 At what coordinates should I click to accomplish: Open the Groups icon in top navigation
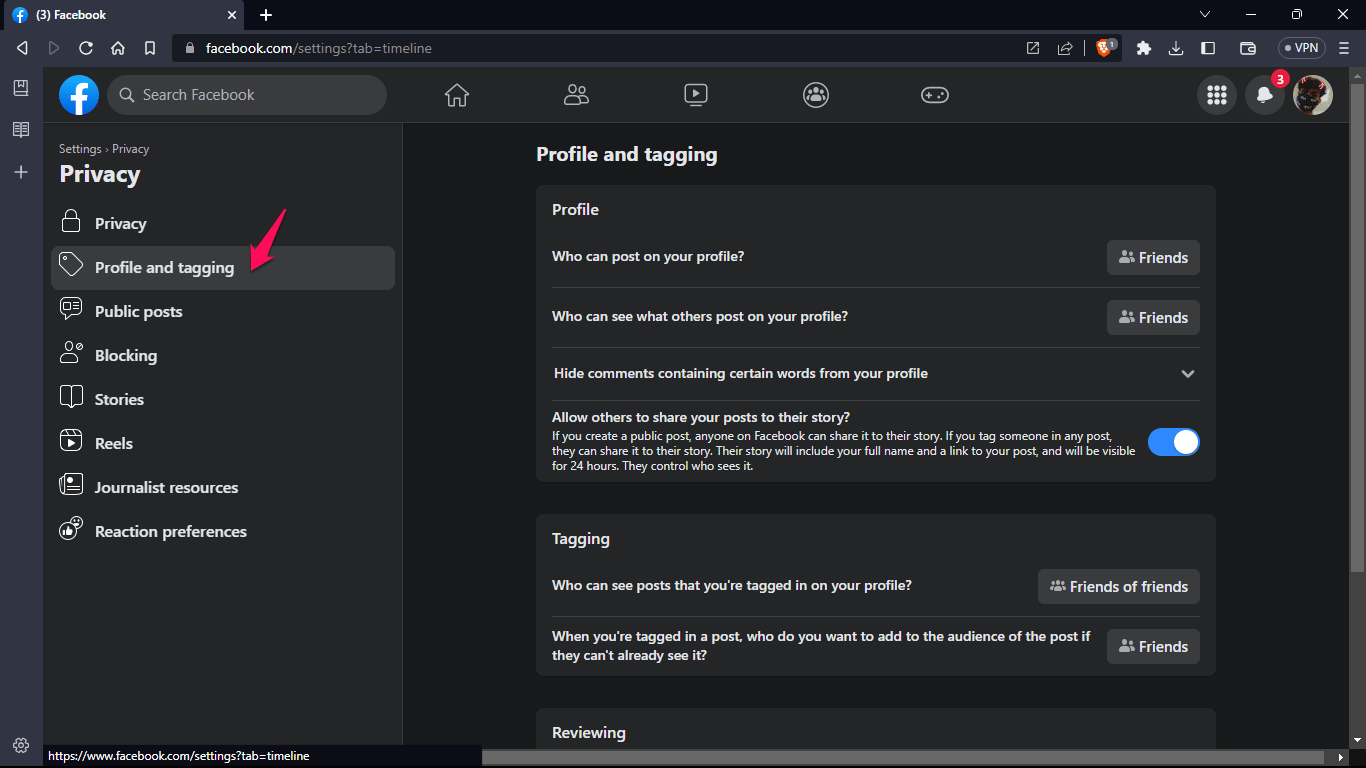pos(816,95)
